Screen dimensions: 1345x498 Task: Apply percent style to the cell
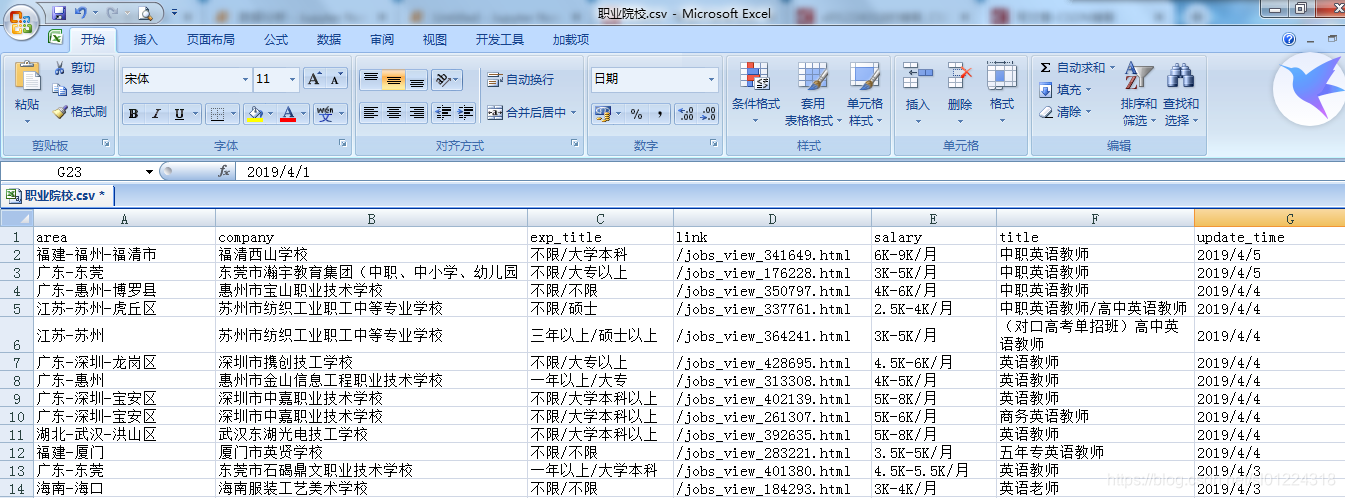(x=636, y=114)
